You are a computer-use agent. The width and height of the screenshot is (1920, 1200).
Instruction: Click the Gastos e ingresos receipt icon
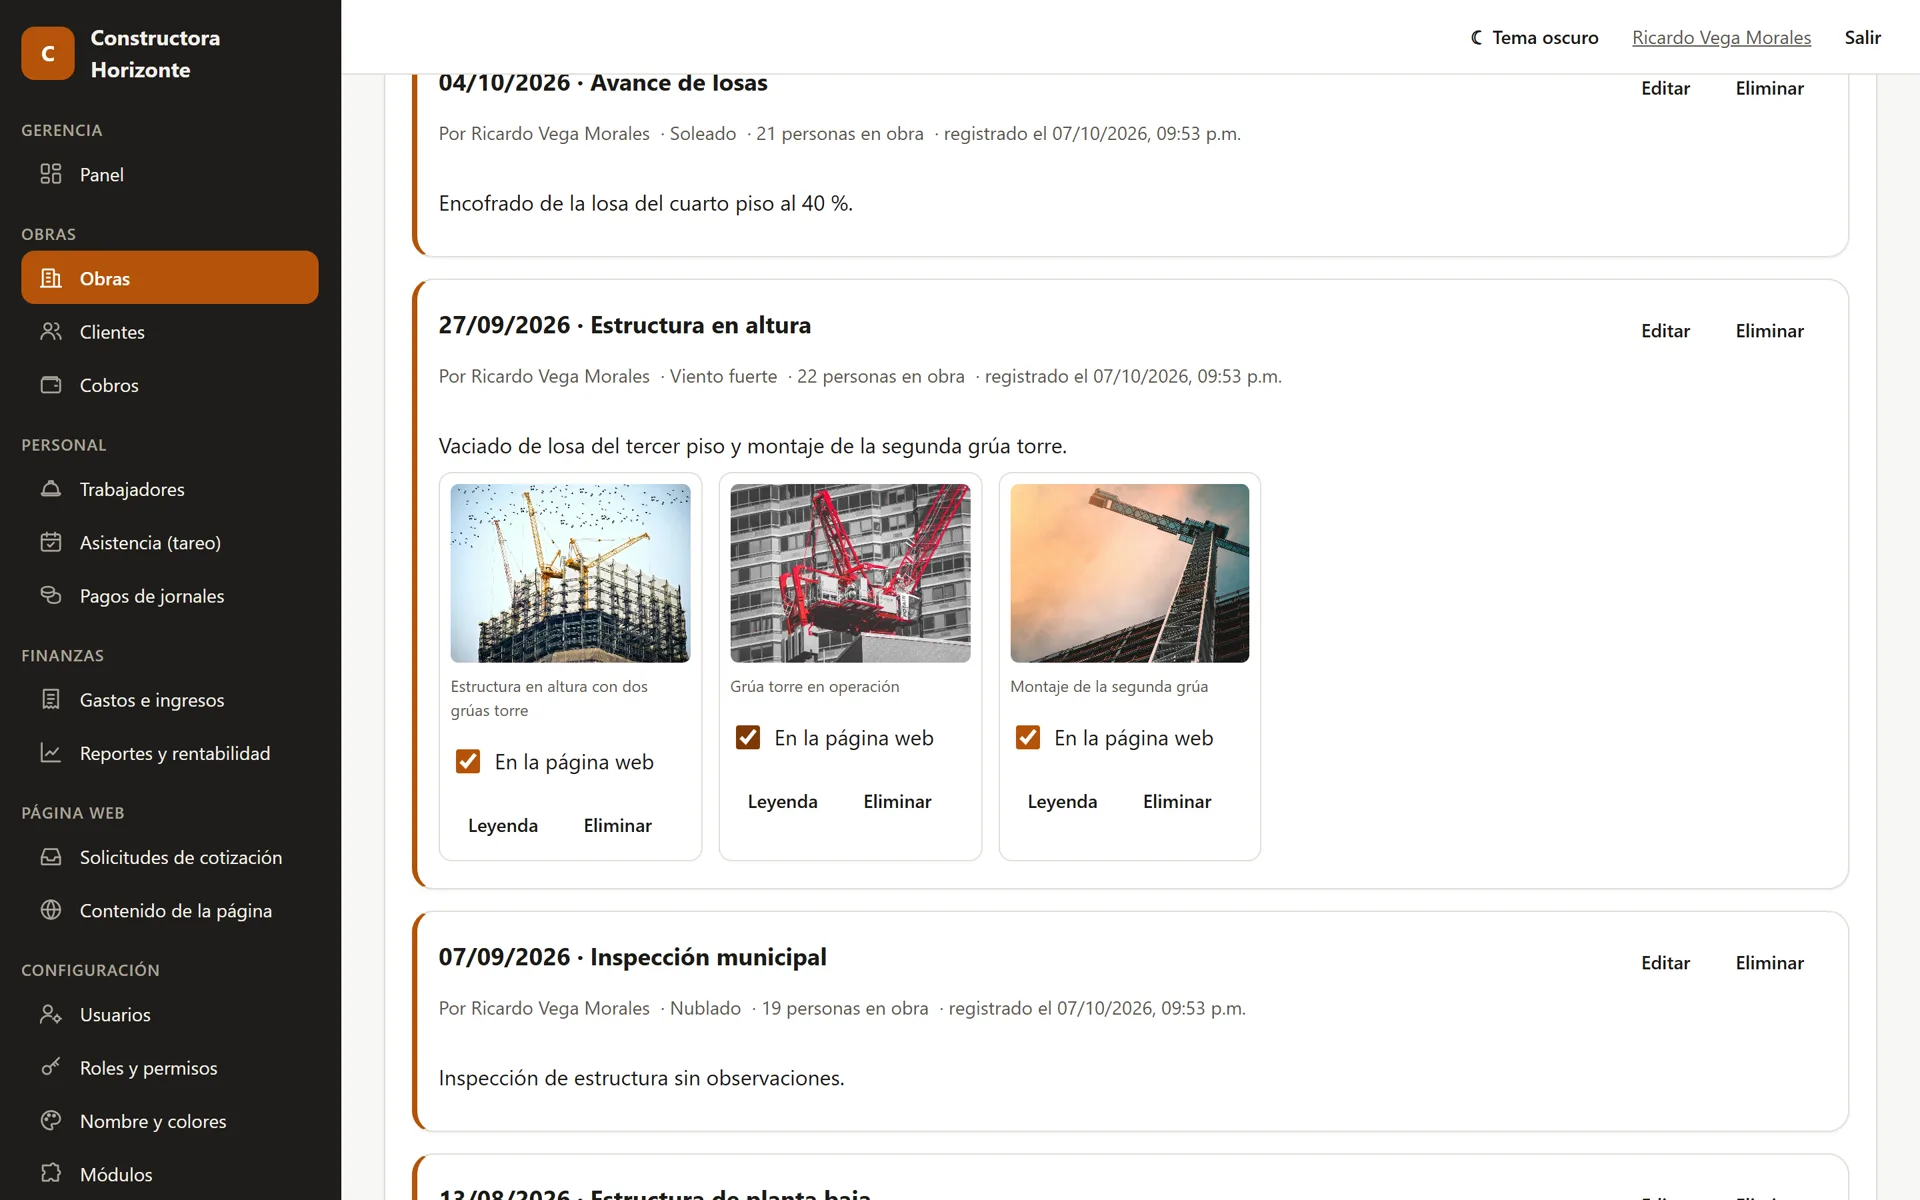pos(51,699)
